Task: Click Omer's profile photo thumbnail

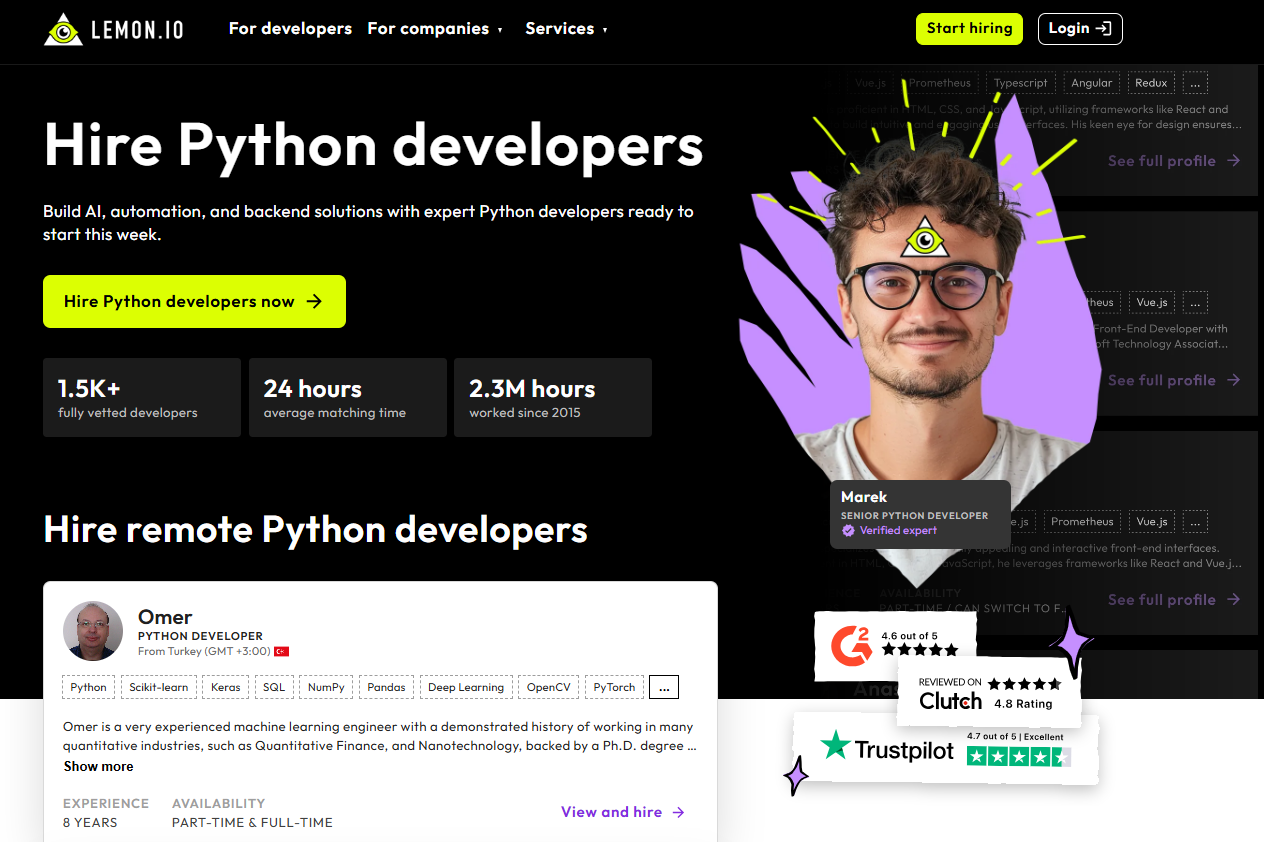Action: point(93,631)
